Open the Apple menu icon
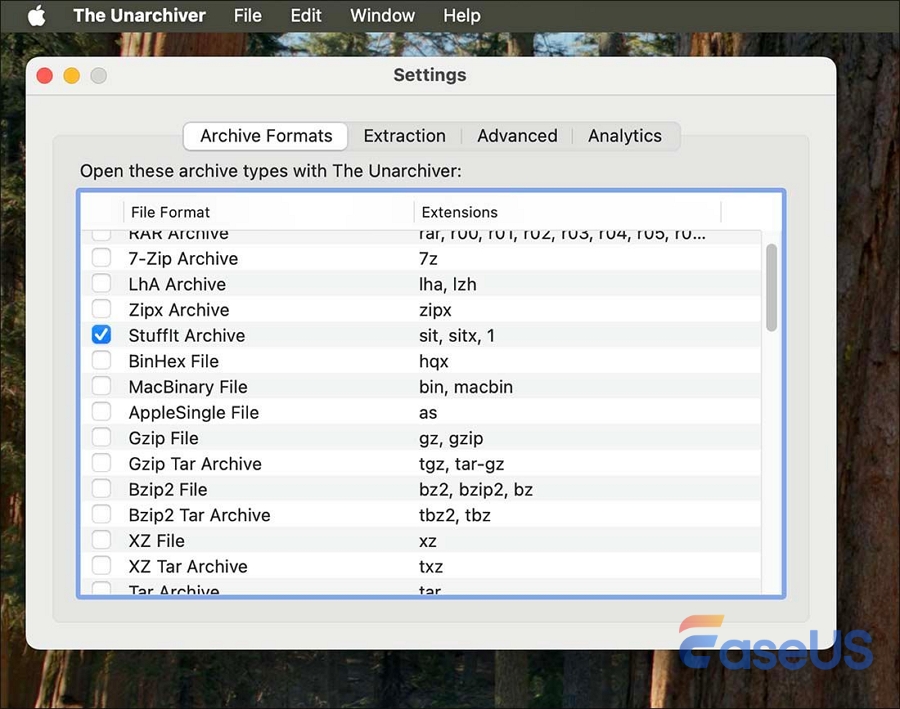The width and height of the screenshot is (900, 709). 36,15
